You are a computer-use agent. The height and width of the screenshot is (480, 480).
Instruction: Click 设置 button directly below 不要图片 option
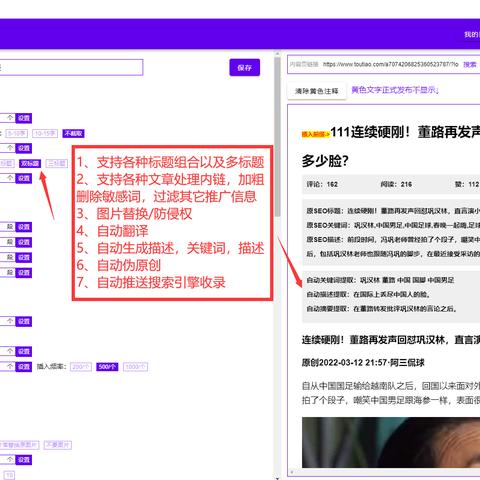coord(24,460)
